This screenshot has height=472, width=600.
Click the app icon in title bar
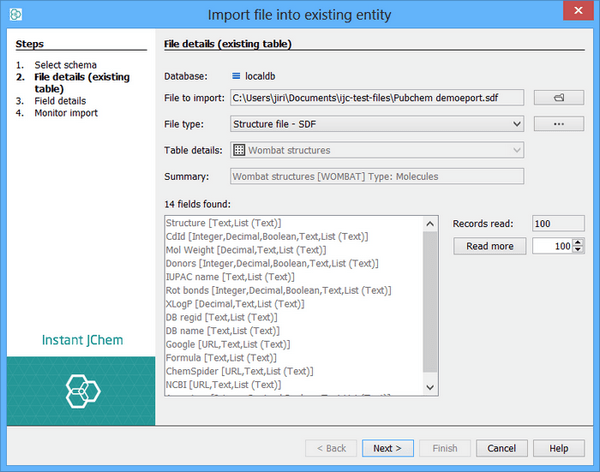13,14
